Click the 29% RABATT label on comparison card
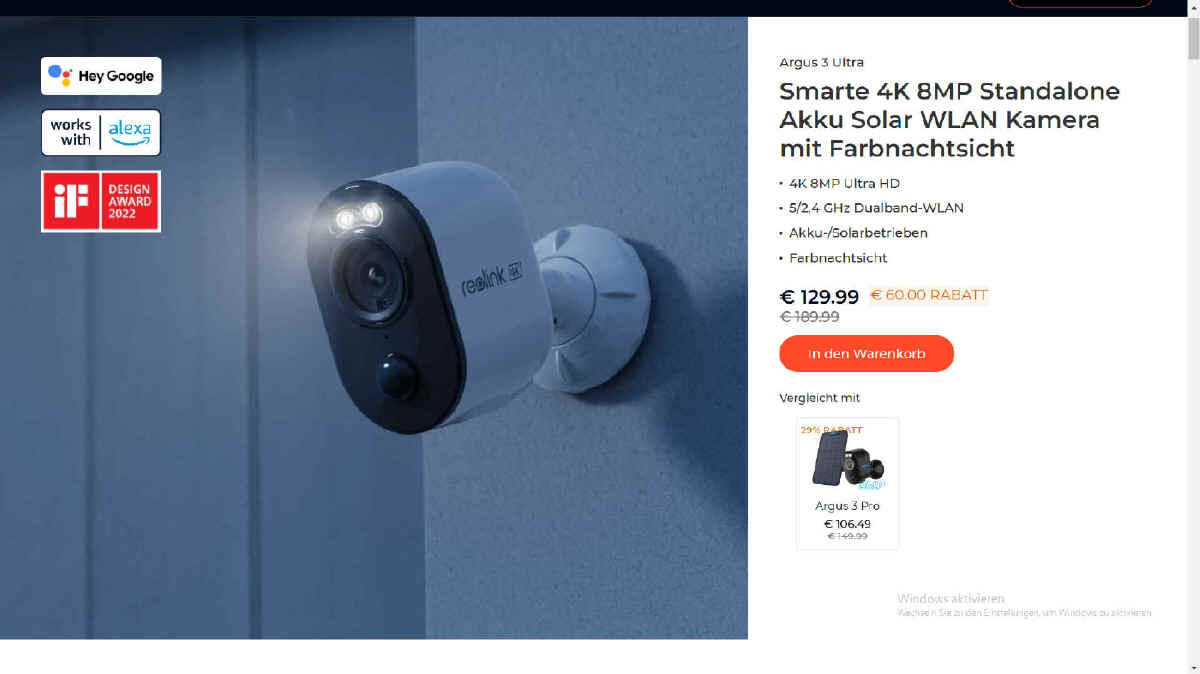Viewport: 1200px width, 674px height. (x=831, y=430)
